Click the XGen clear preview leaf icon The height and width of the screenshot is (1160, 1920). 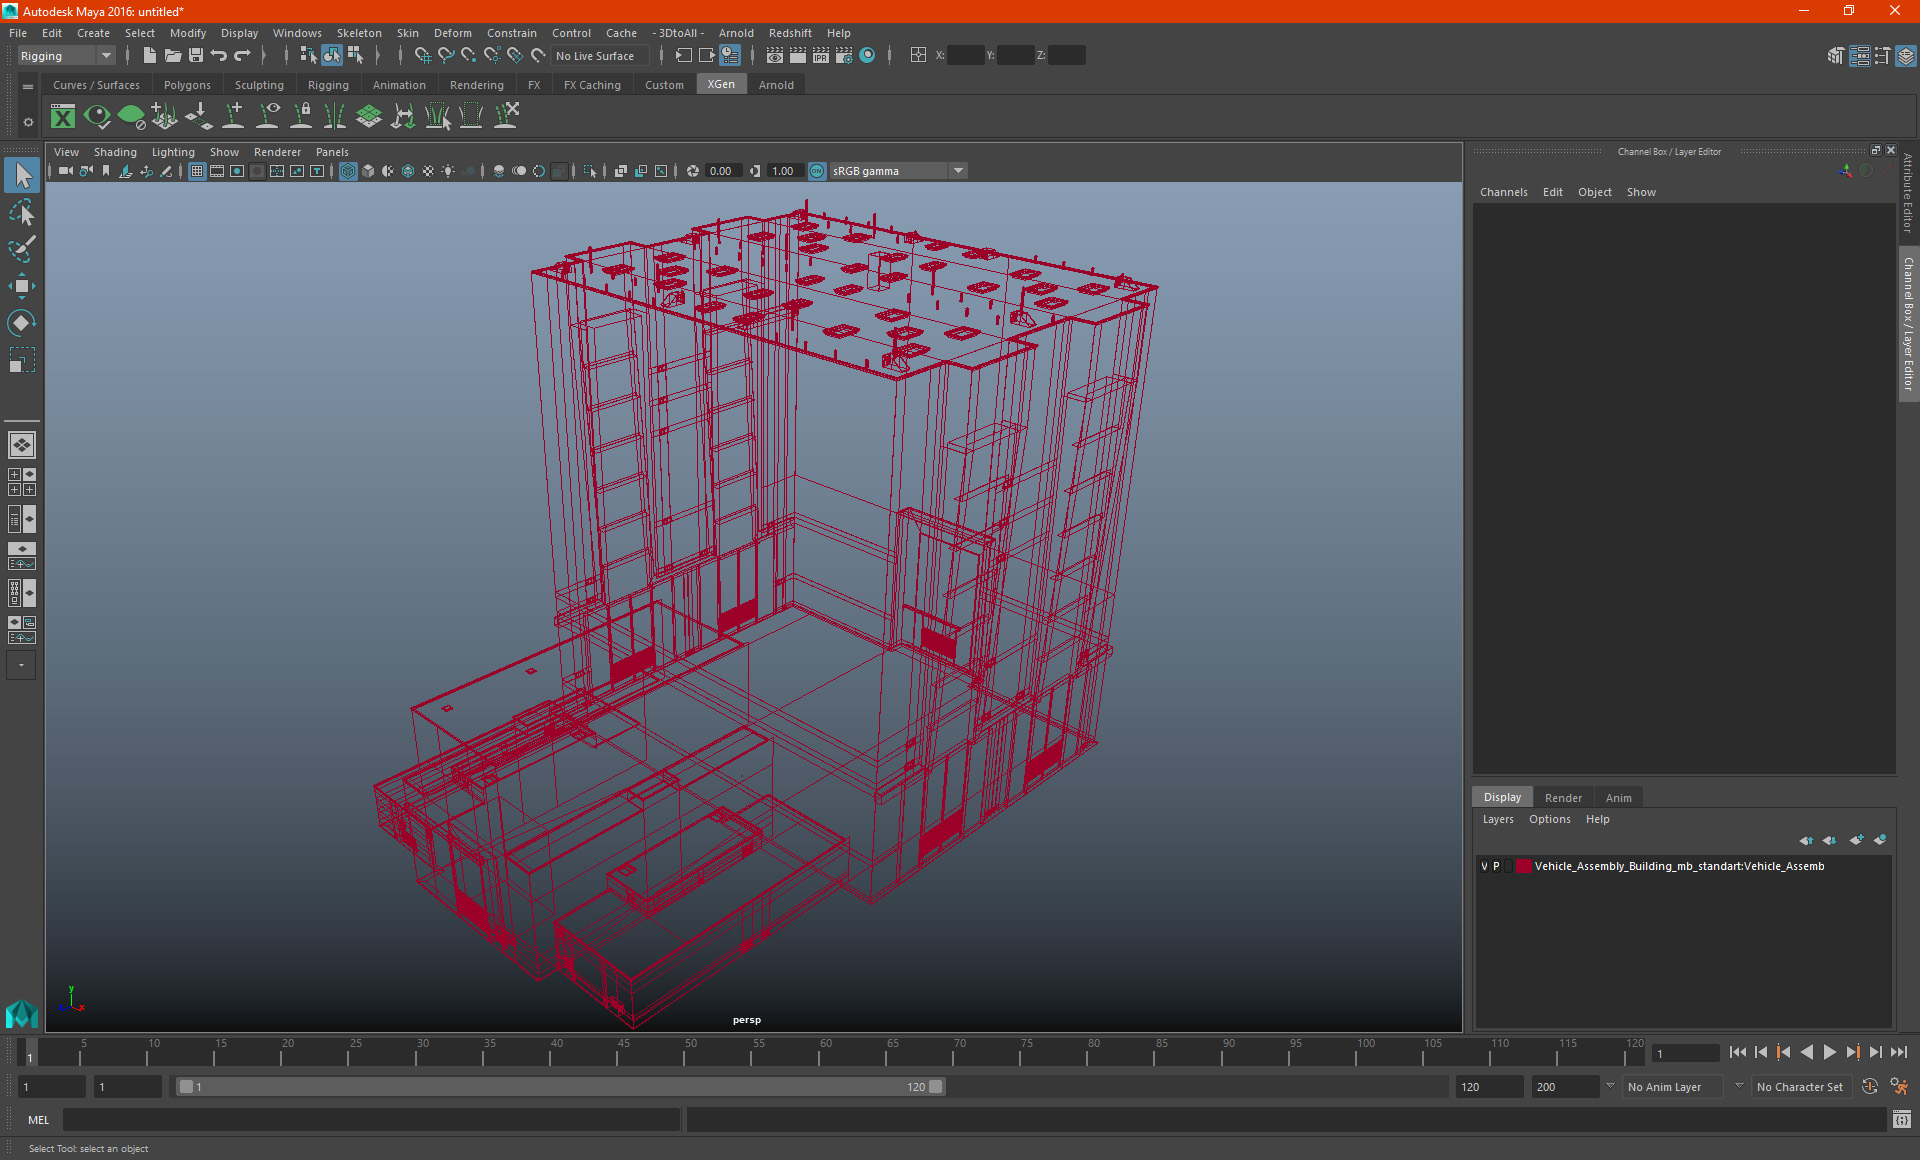131,116
